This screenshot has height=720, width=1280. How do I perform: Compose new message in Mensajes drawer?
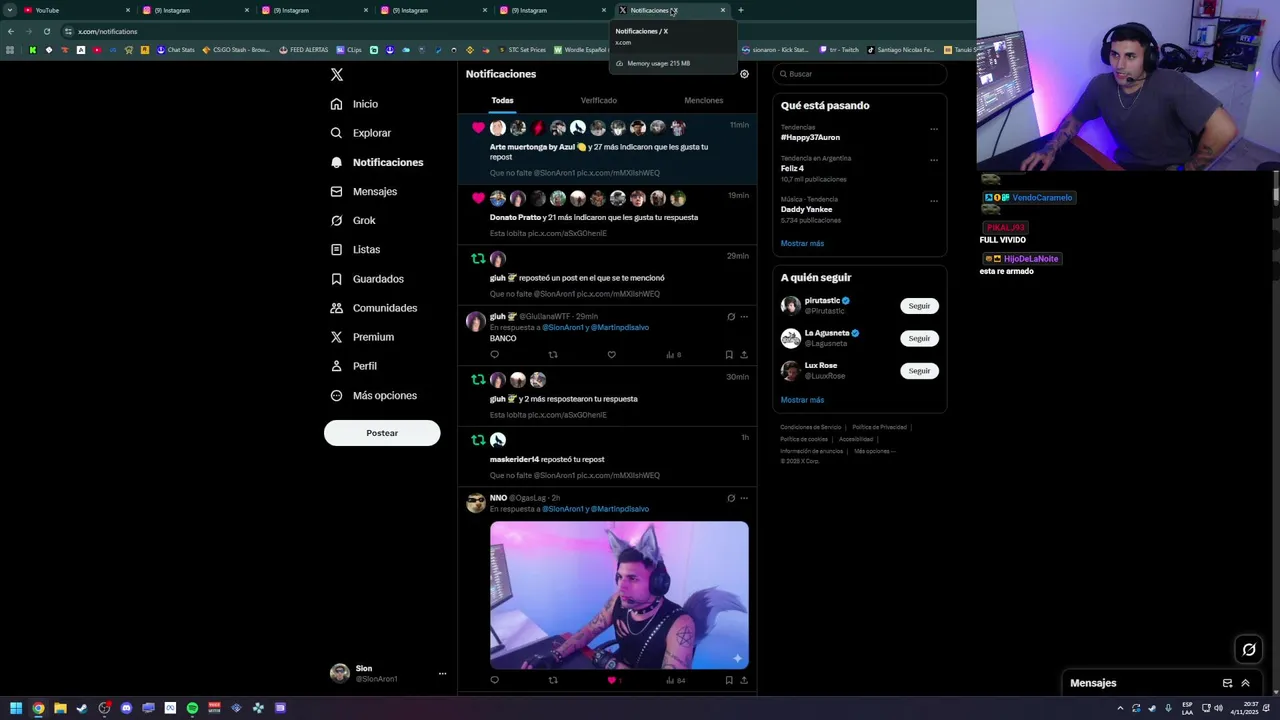[x=1227, y=683]
